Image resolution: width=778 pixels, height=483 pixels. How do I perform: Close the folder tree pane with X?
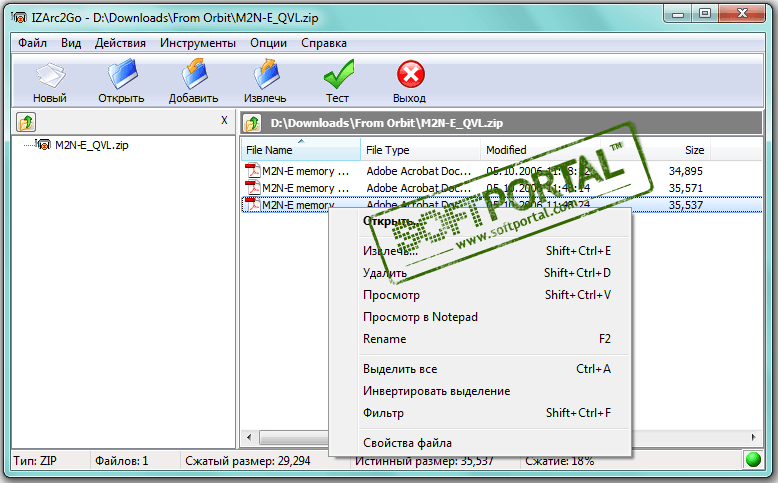tap(224, 120)
